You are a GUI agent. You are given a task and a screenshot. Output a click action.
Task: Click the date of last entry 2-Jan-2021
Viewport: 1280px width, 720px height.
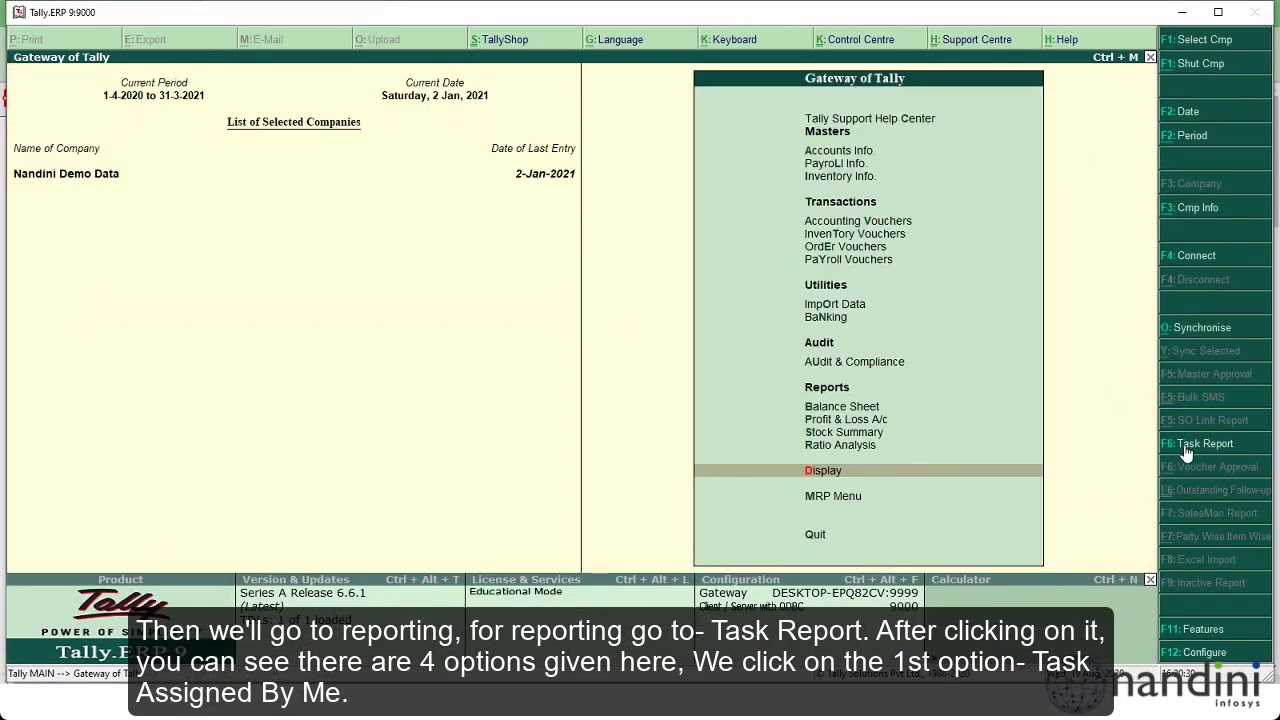[x=545, y=174]
